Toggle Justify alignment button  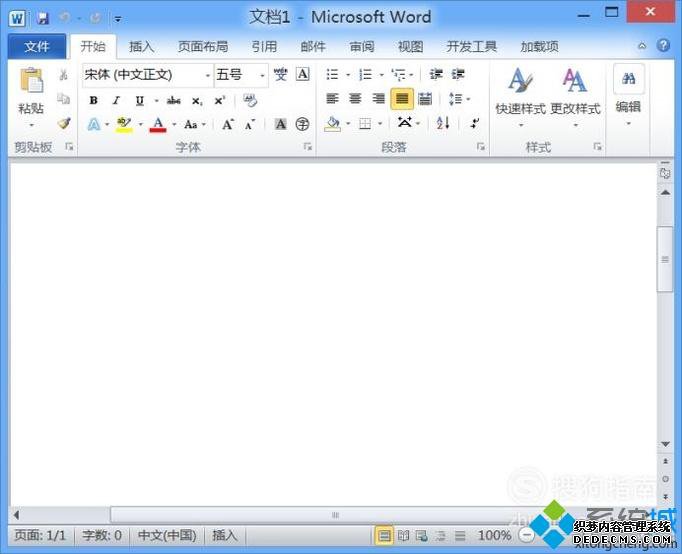(402, 99)
